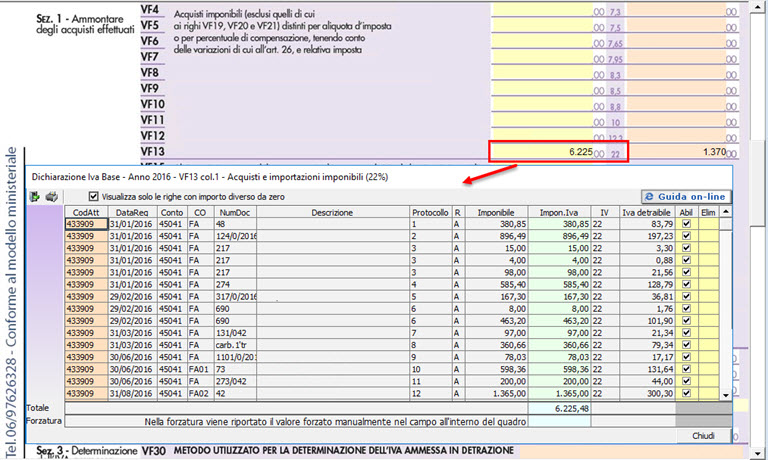This screenshot has width=768, height=460.
Task: Click DataReg cell 31/08/2016
Action: tap(132, 393)
